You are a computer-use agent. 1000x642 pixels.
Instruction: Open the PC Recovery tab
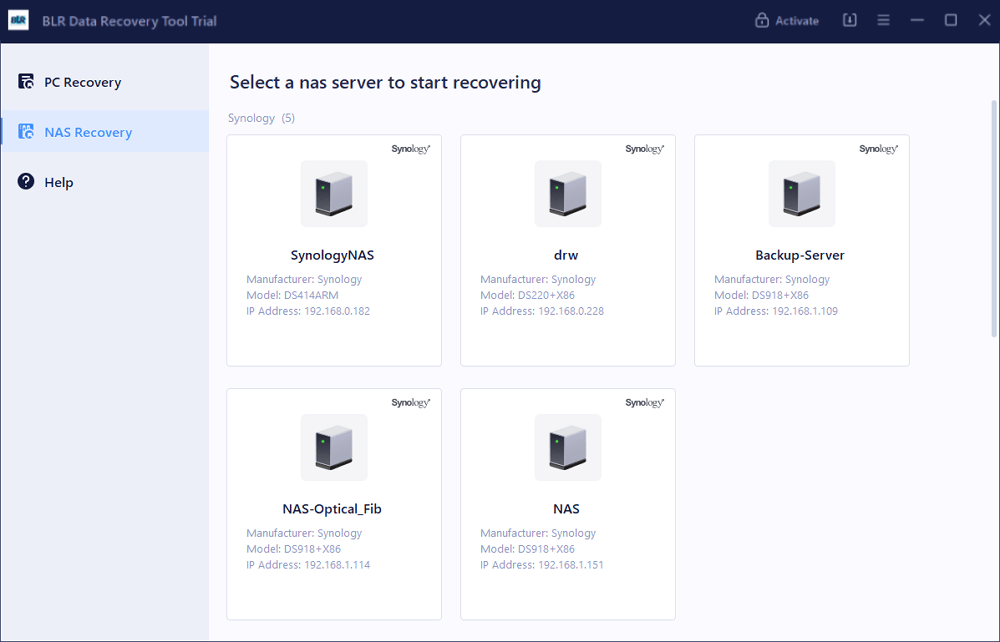pyautogui.click(x=105, y=82)
